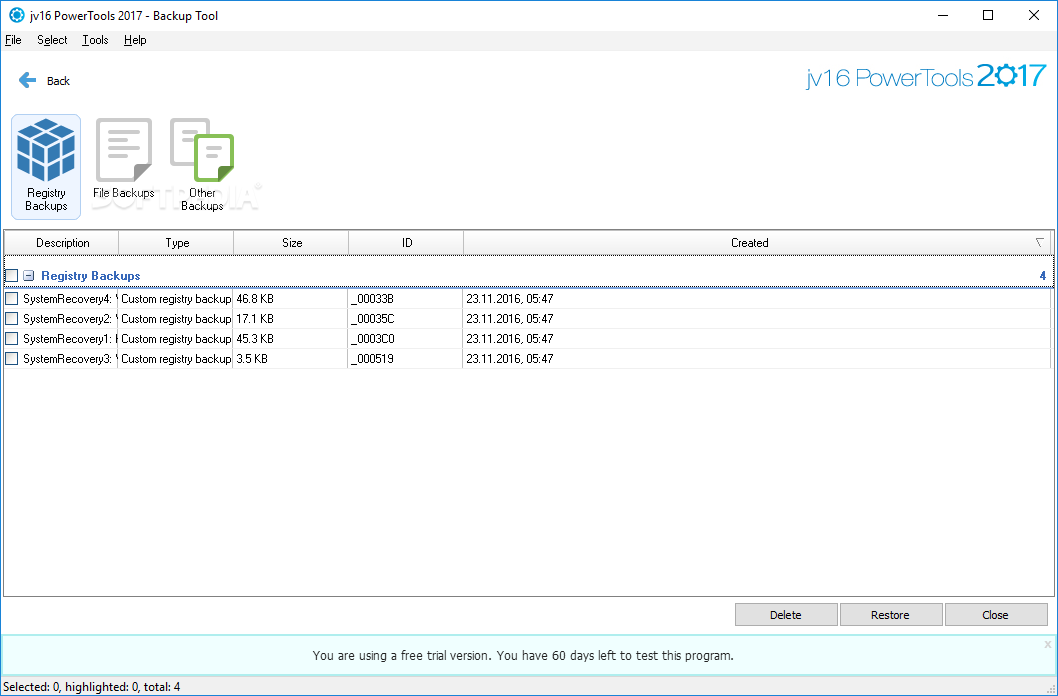Click the jv16 PowerTools 2017 logo

926,76
